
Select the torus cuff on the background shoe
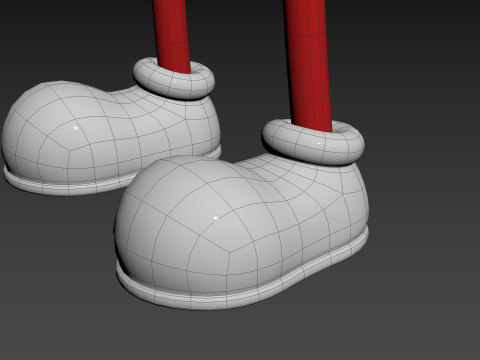(174, 79)
